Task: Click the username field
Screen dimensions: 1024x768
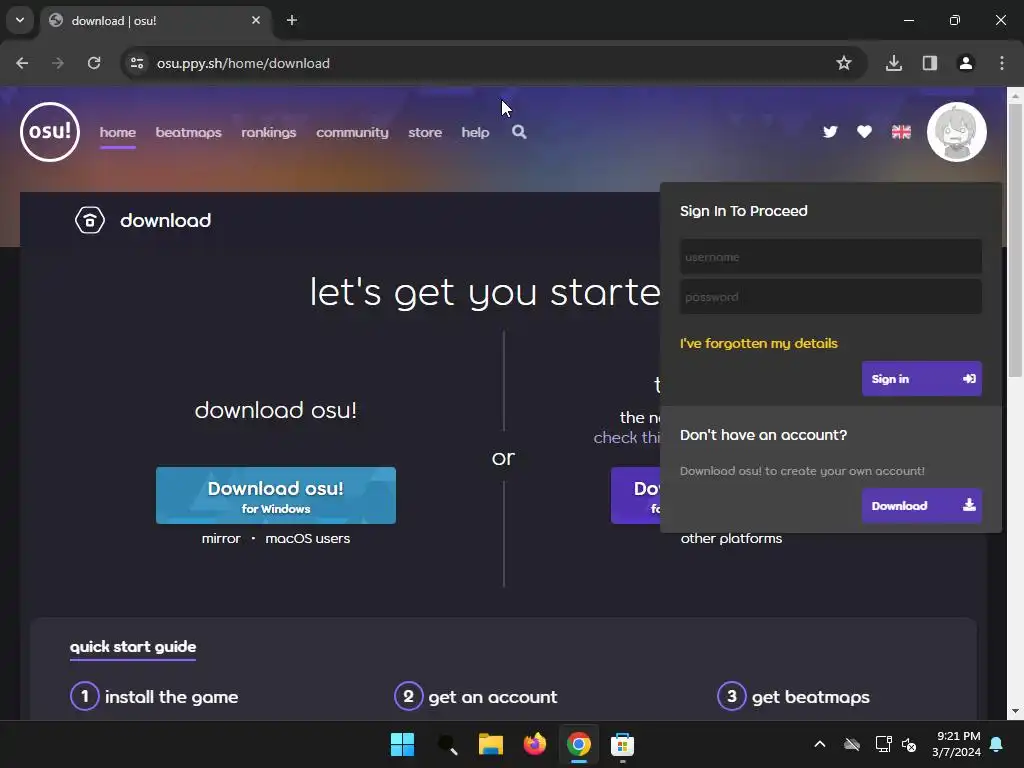Action: coord(831,257)
